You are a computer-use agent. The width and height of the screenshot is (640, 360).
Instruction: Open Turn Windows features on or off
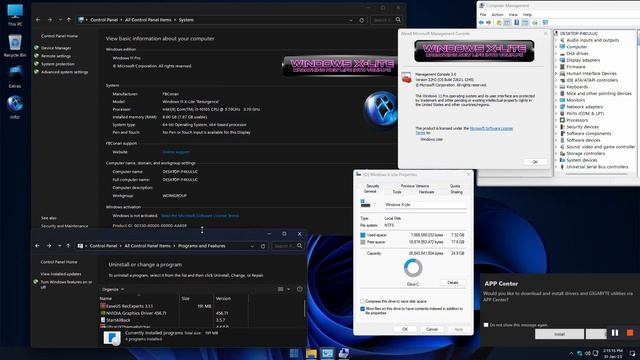[x=66, y=284]
